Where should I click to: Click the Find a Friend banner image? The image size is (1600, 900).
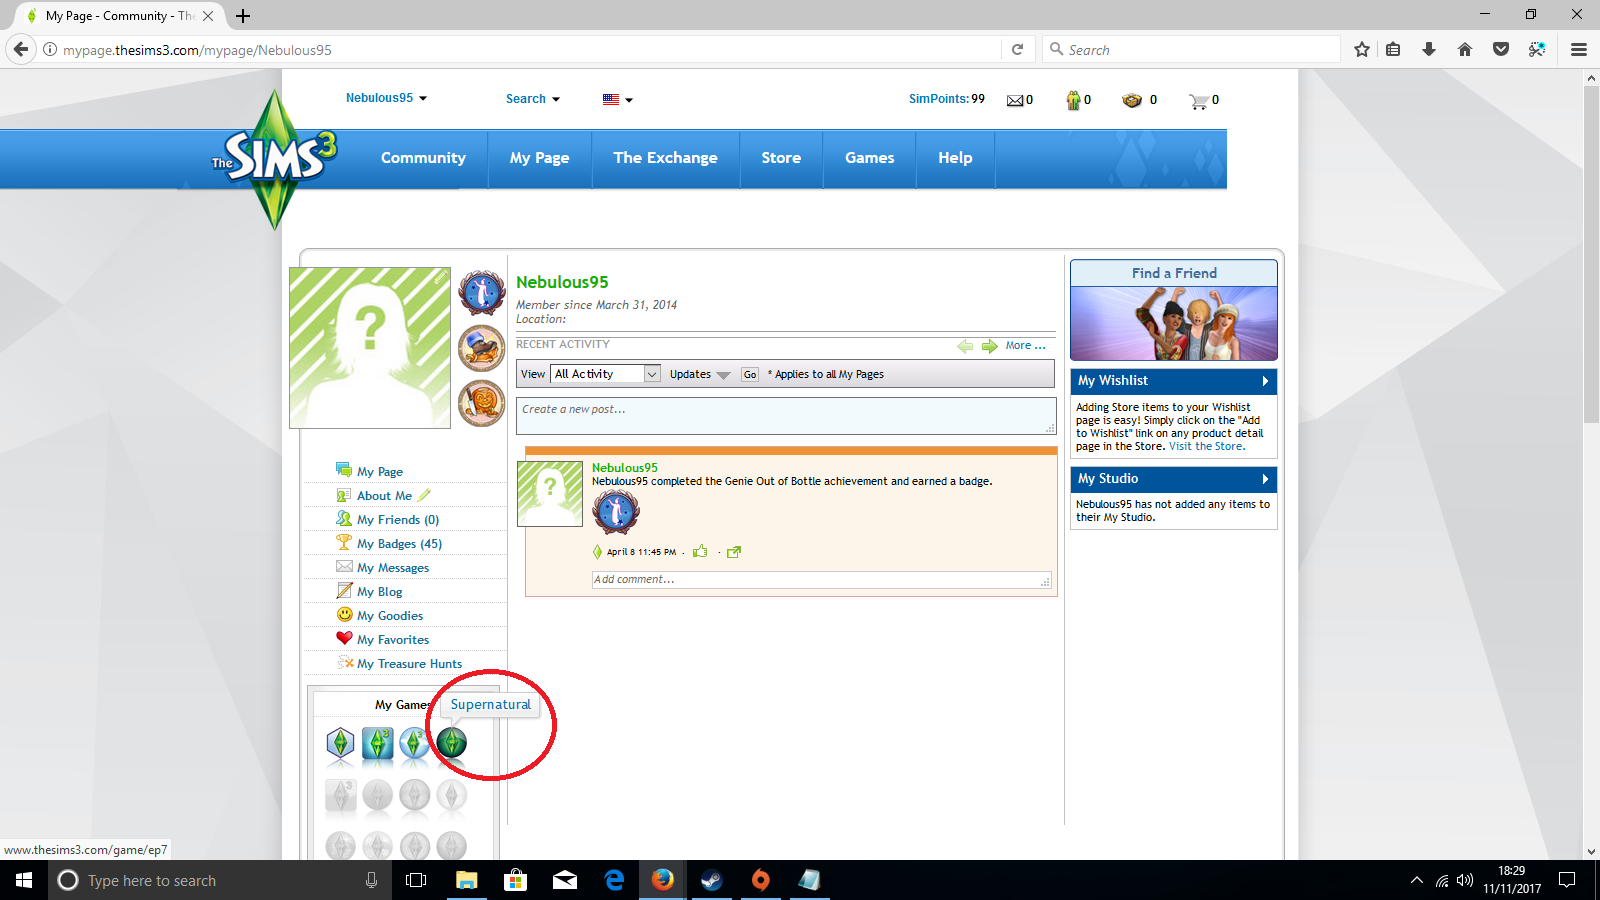(x=1173, y=323)
